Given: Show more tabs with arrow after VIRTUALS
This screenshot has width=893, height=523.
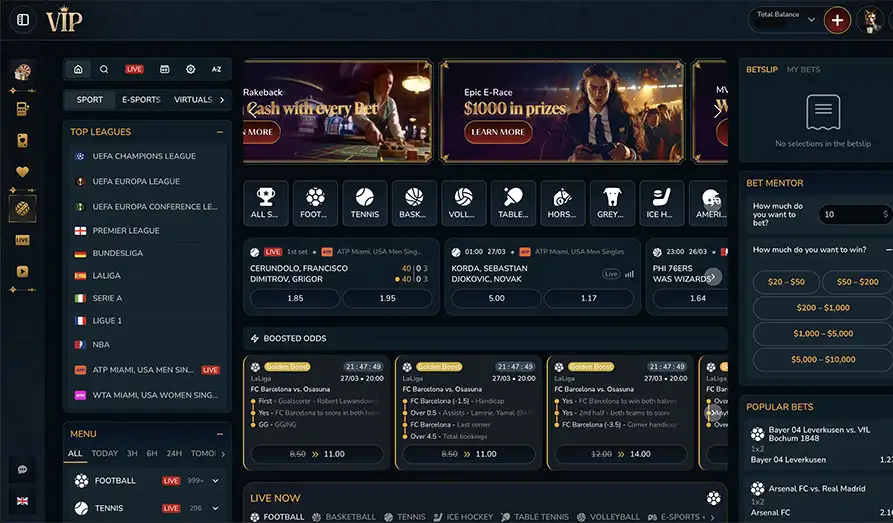Looking at the screenshot, I should pyautogui.click(x=222, y=100).
